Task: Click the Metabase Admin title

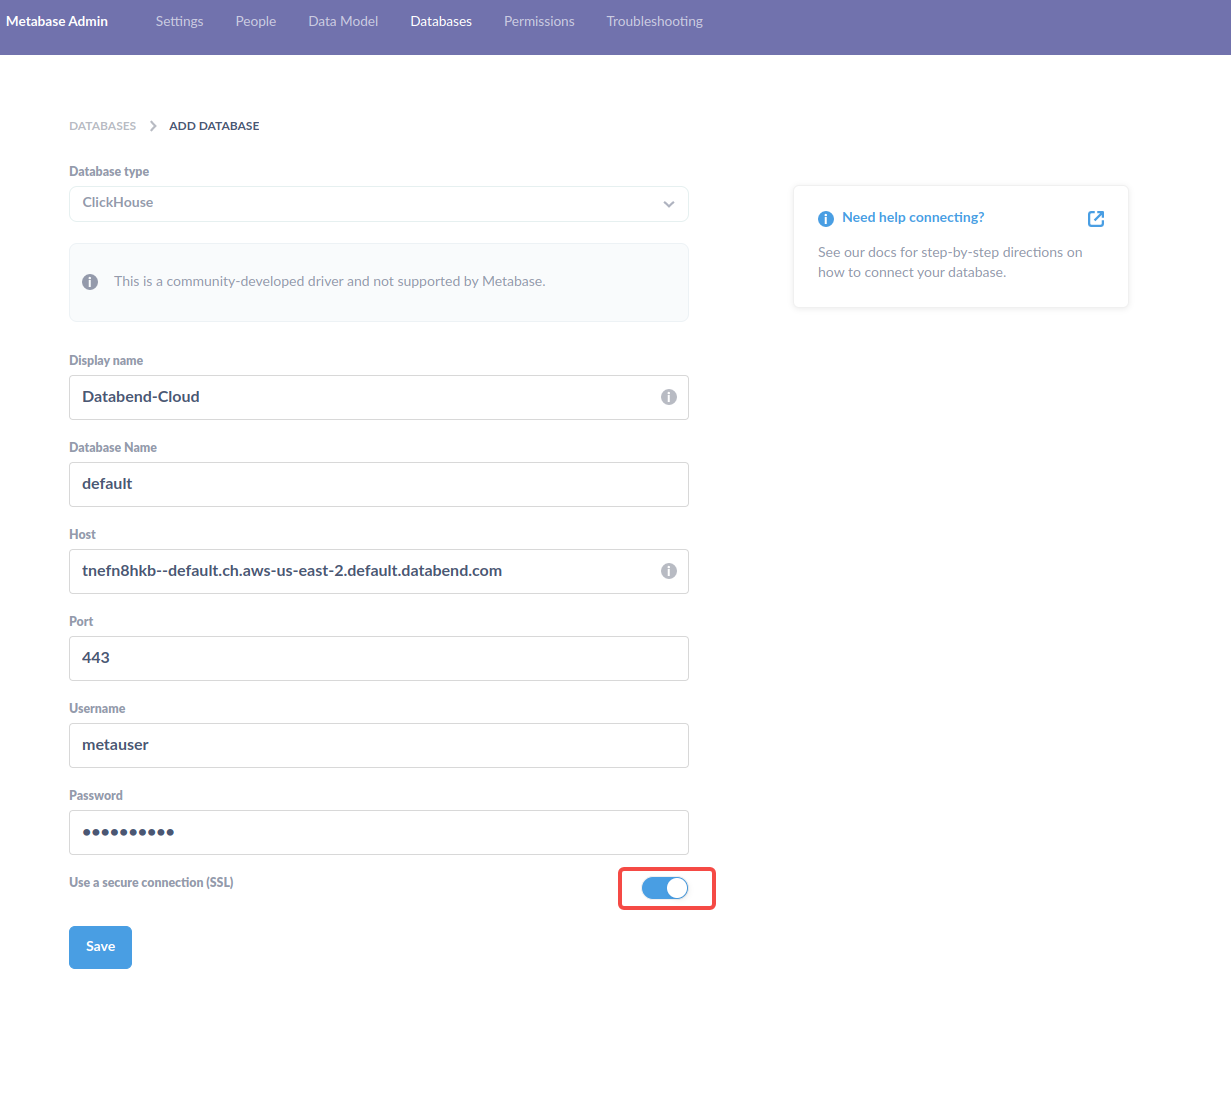Action: coord(57,21)
